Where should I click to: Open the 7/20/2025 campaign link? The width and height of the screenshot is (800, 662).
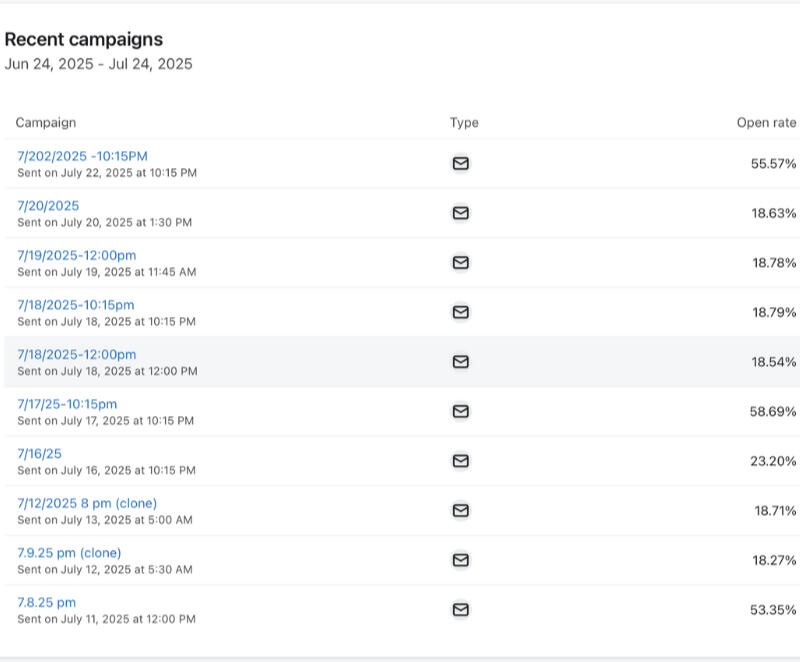48,206
